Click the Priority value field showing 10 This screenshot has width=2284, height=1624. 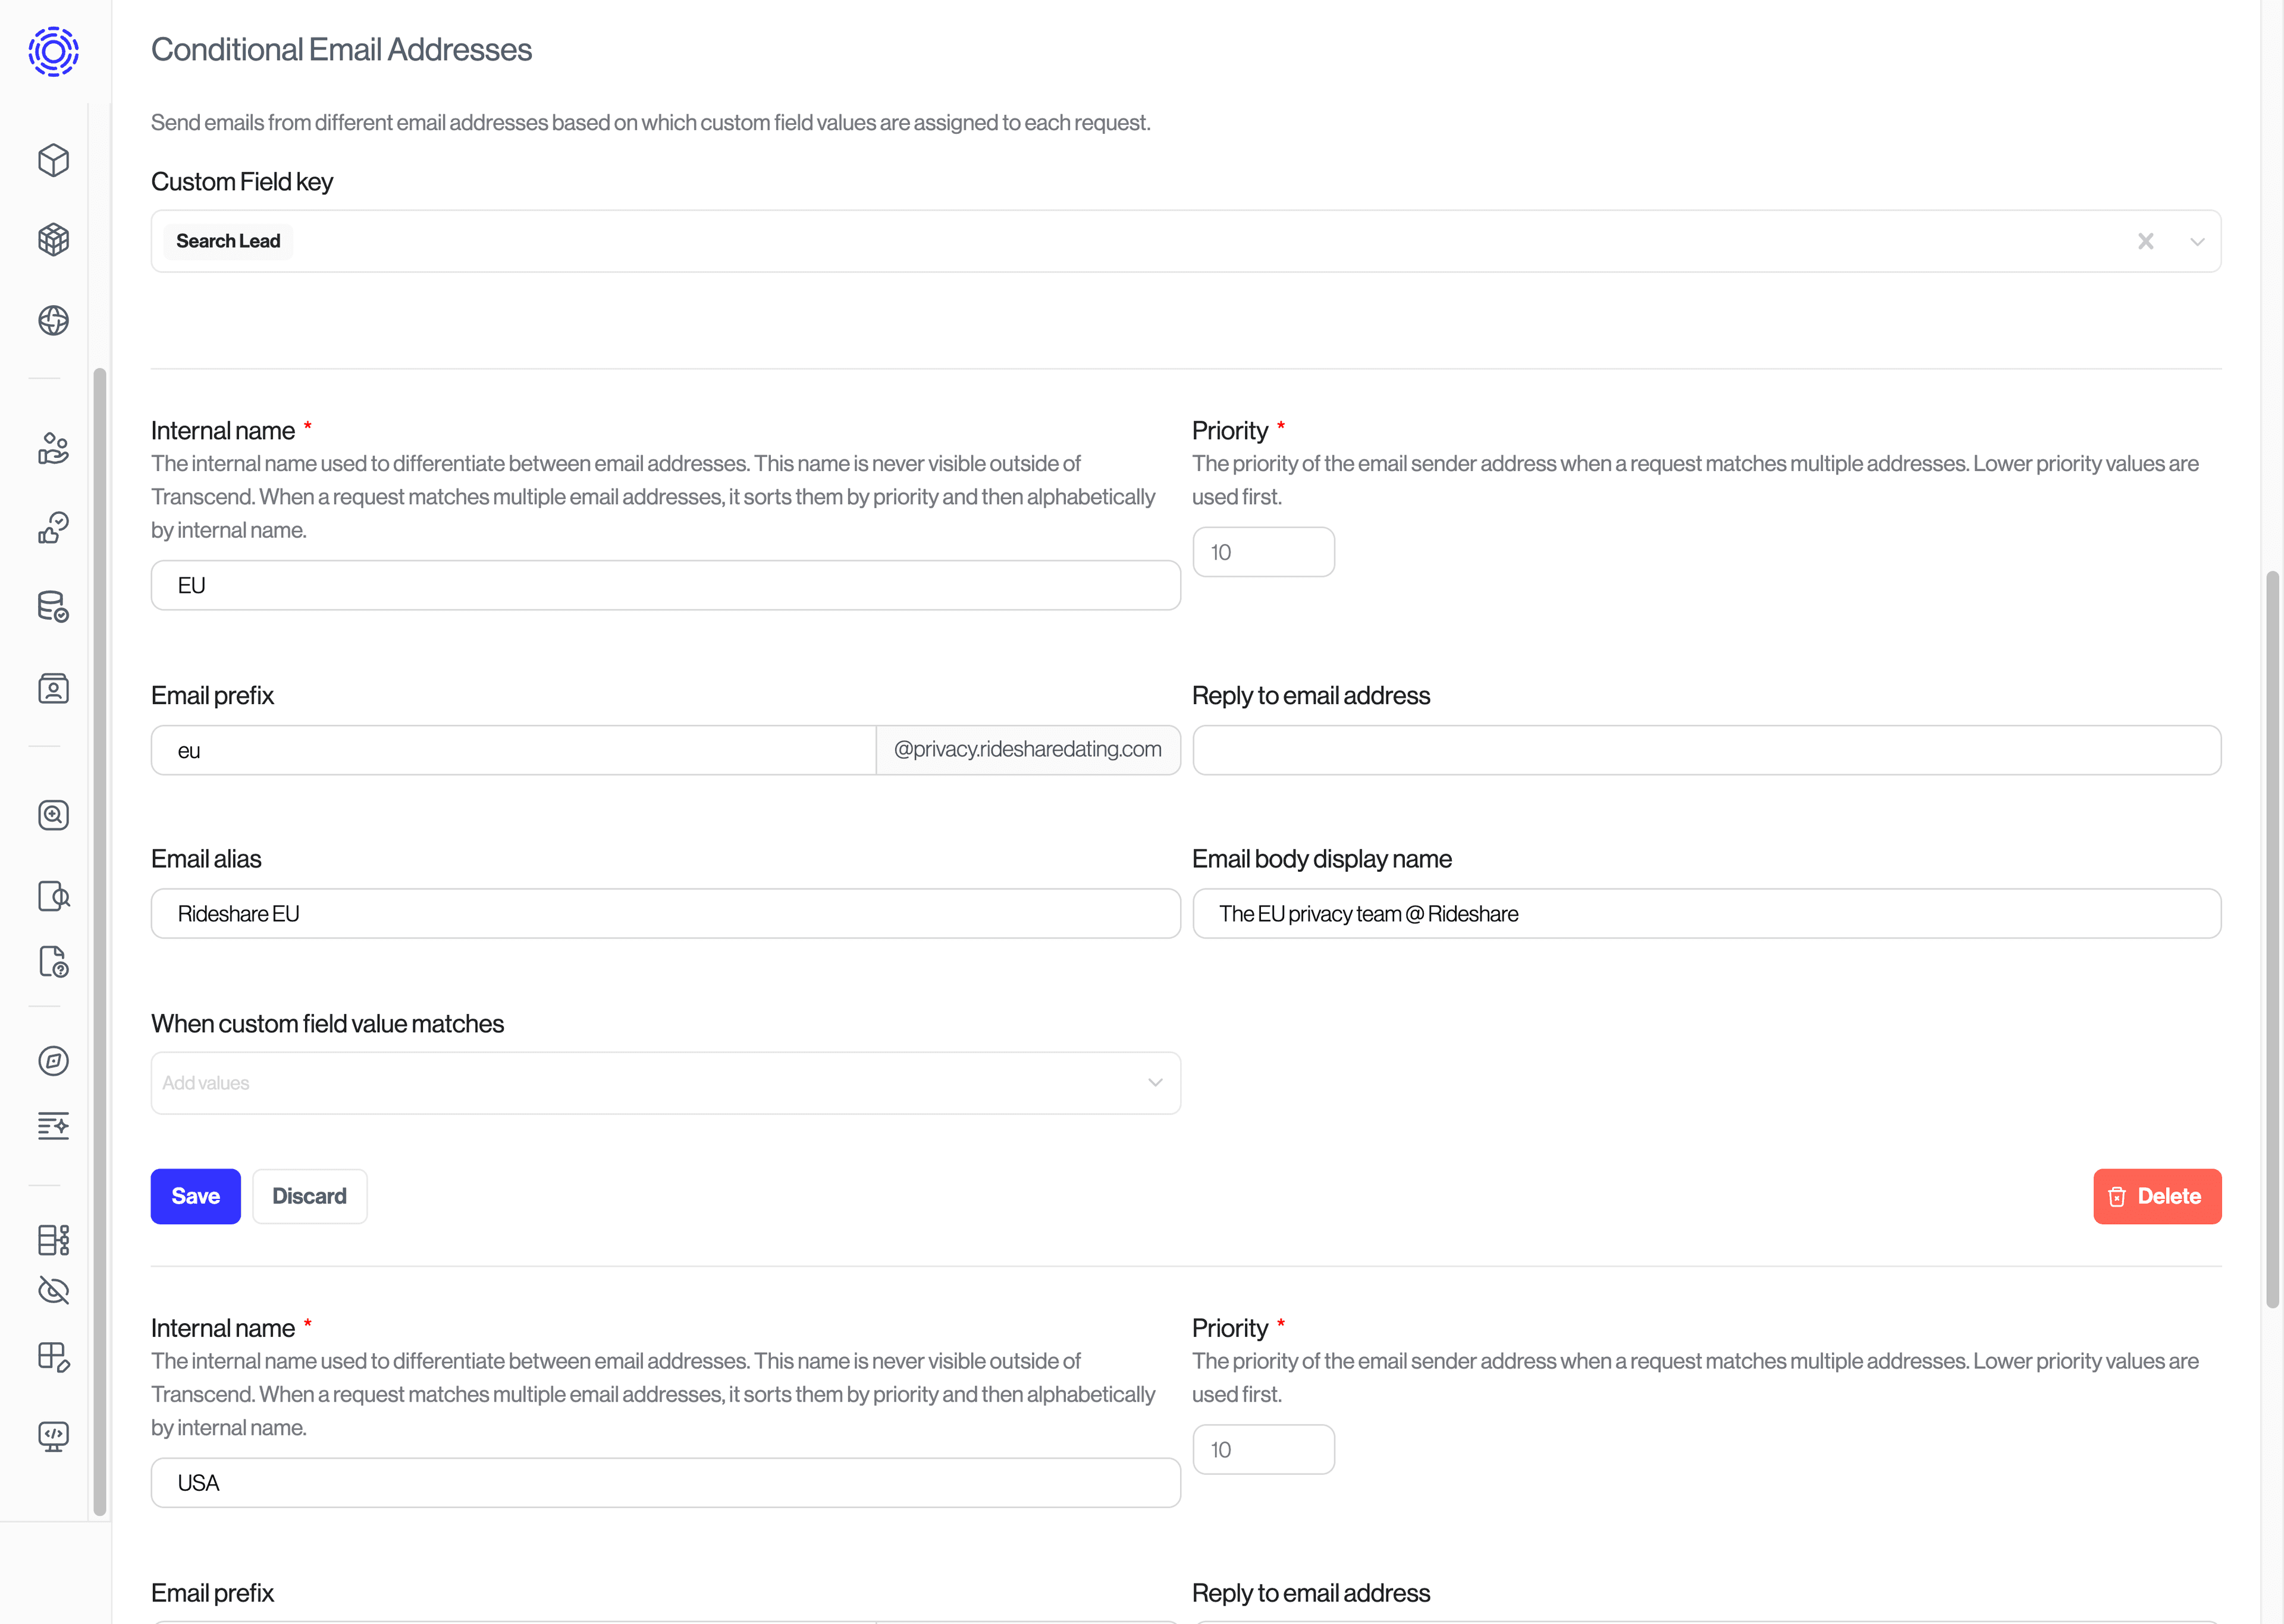click(1263, 551)
